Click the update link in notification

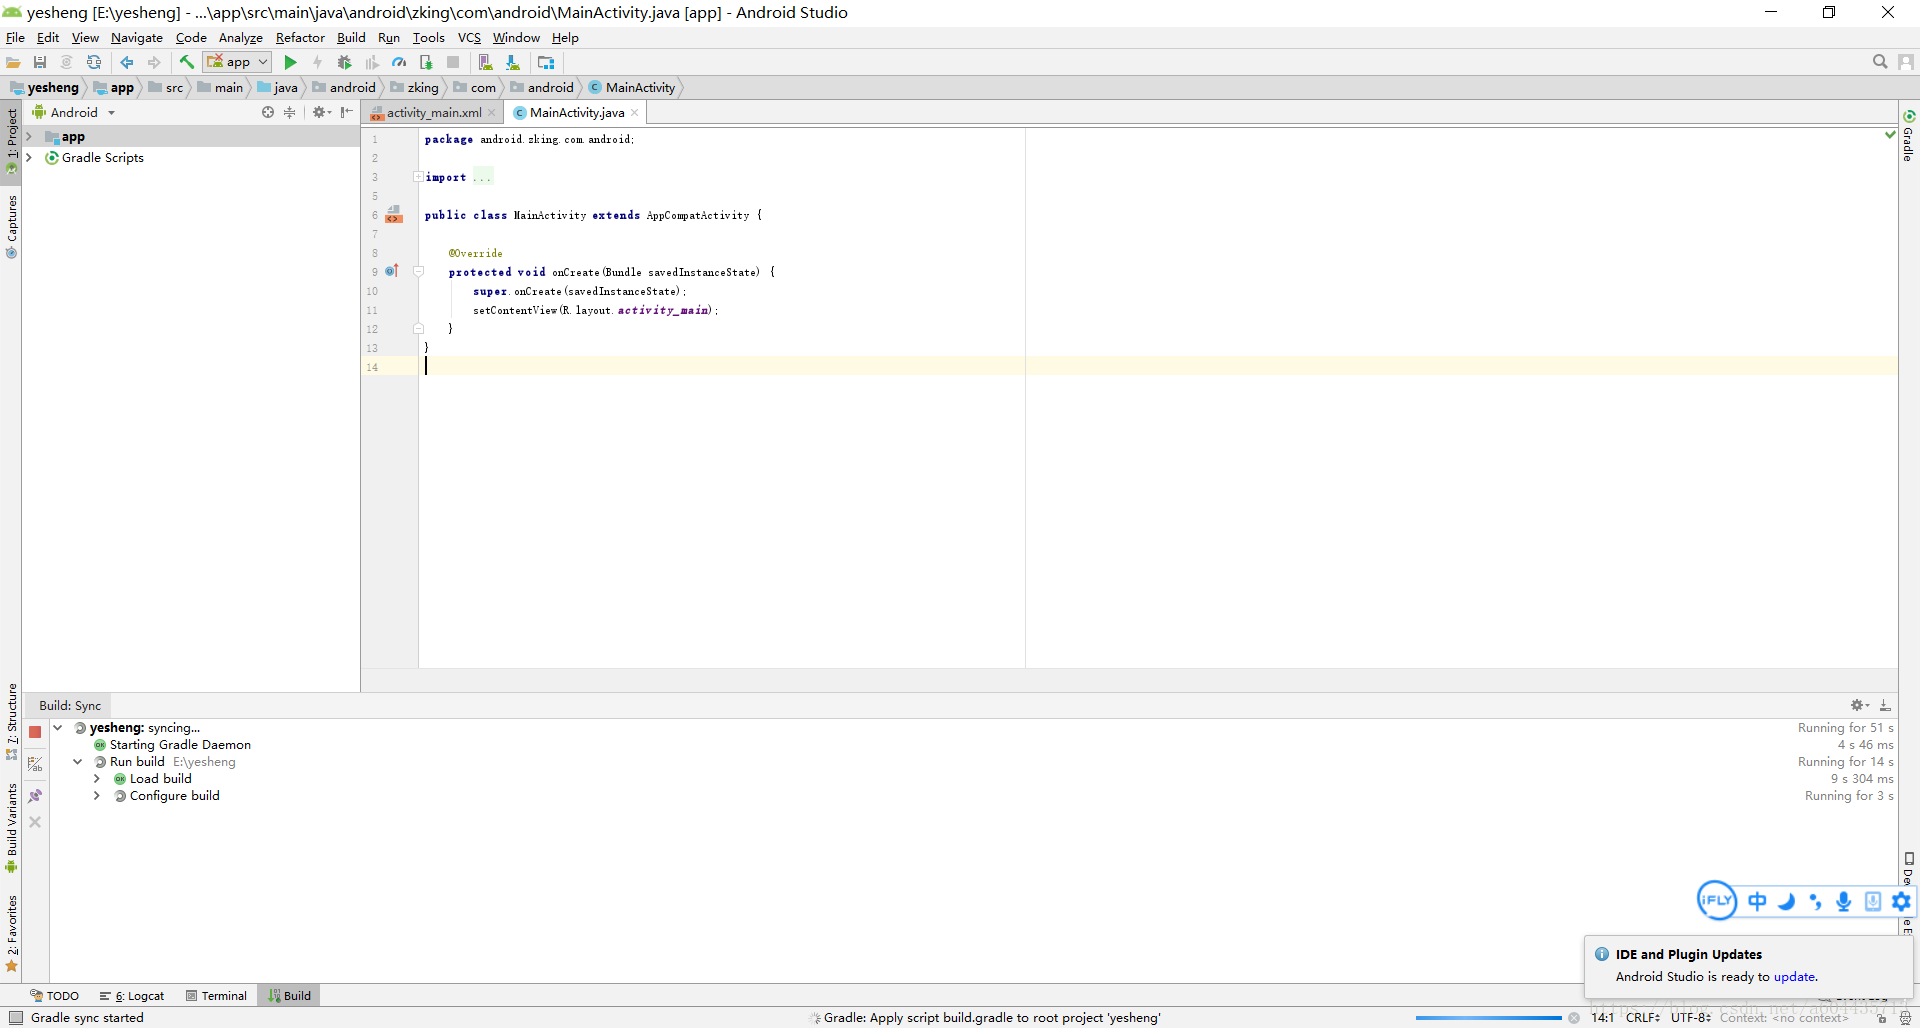pos(1794,977)
